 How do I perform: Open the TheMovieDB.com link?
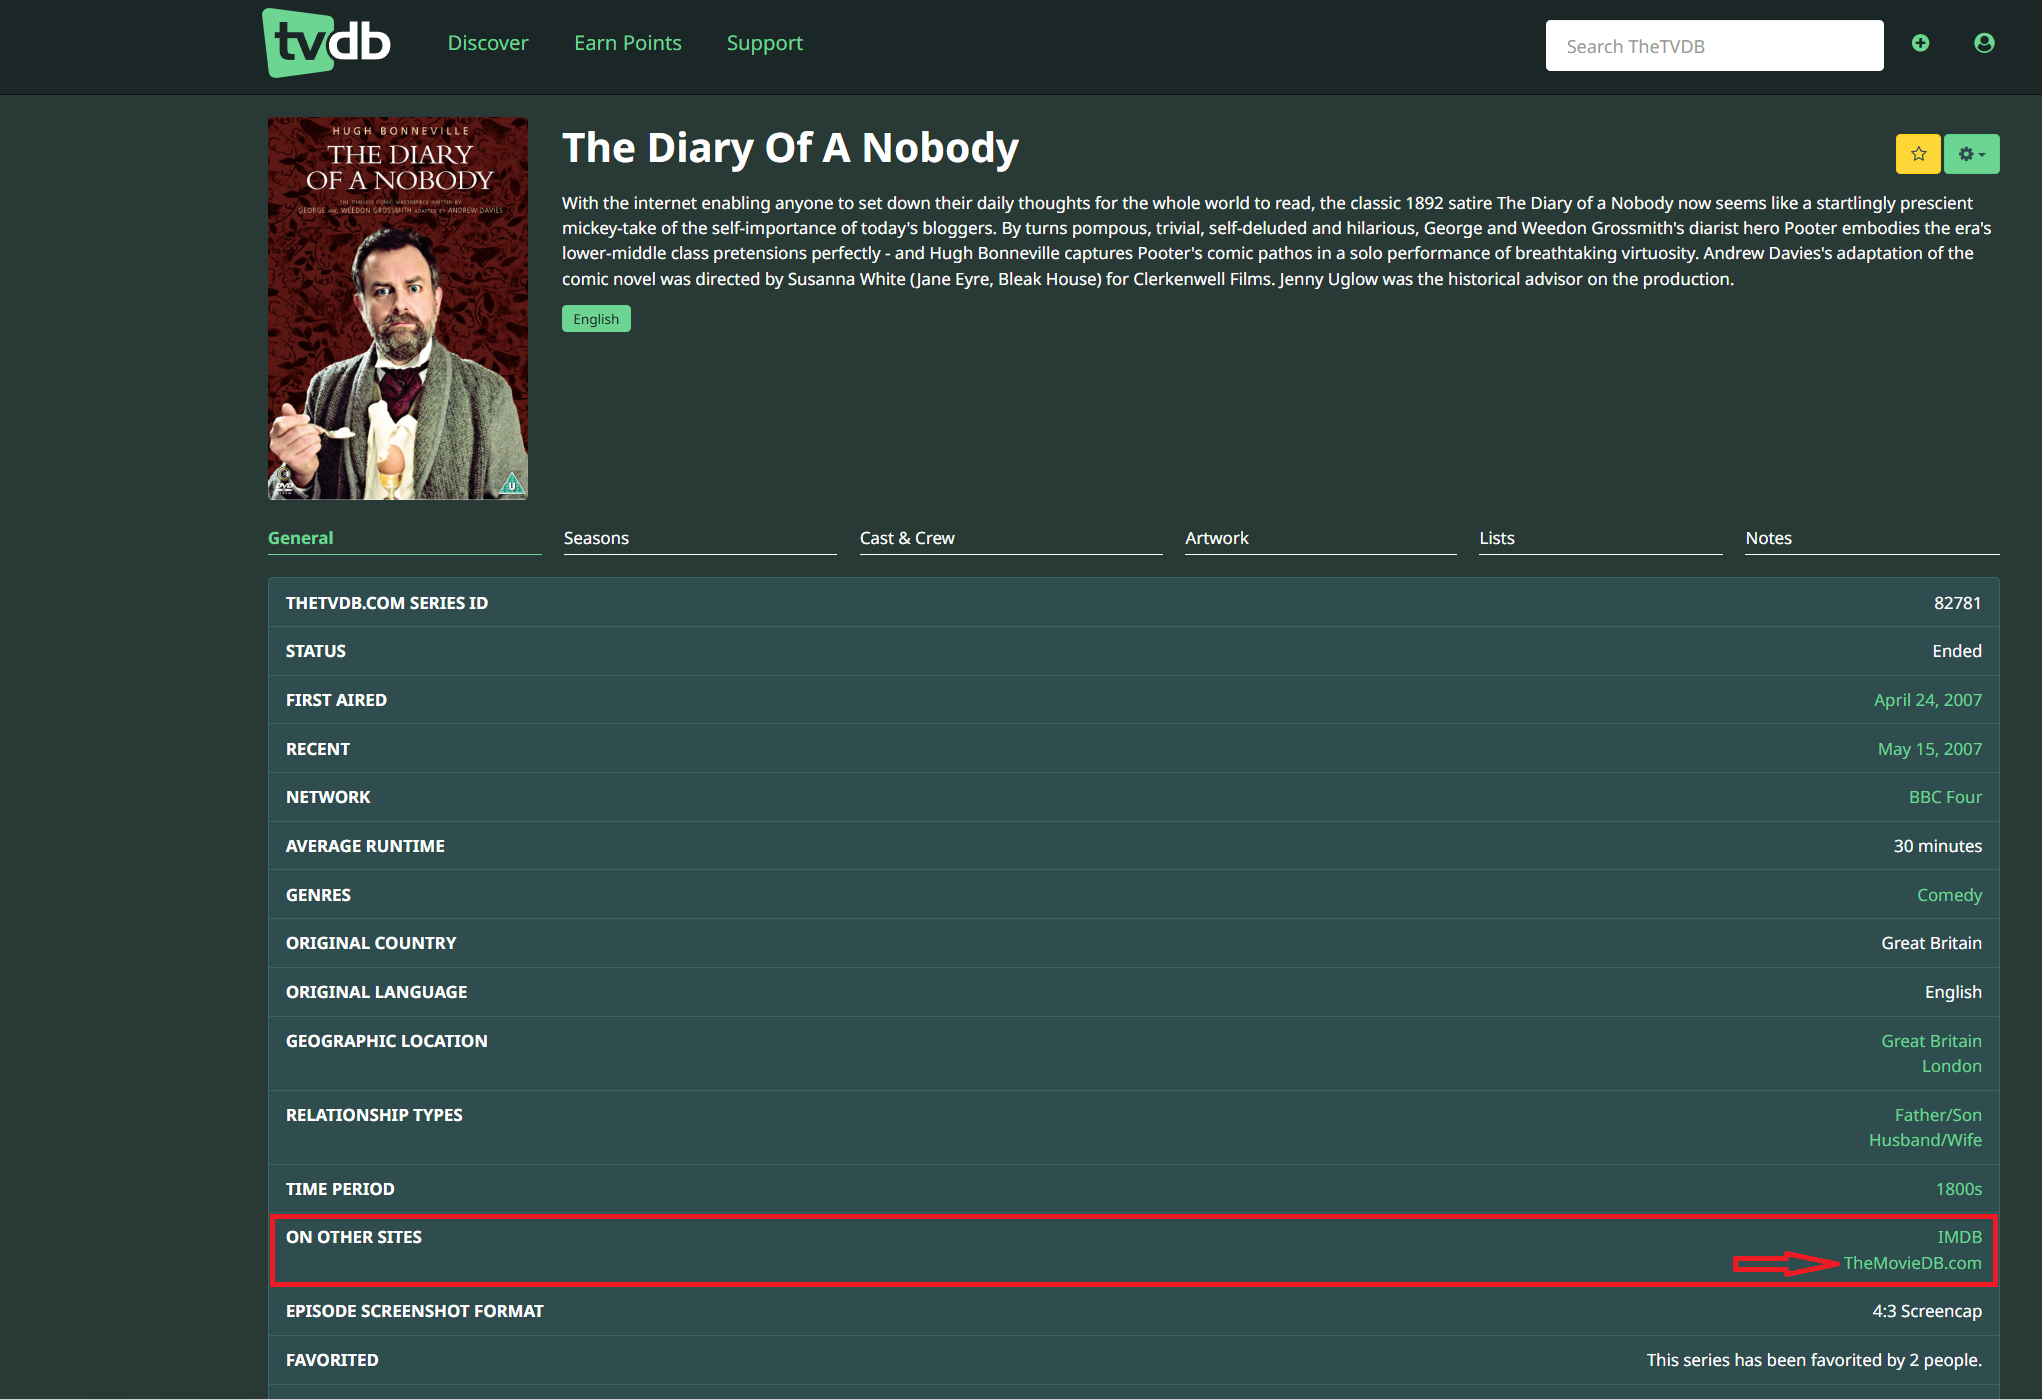[1912, 1263]
